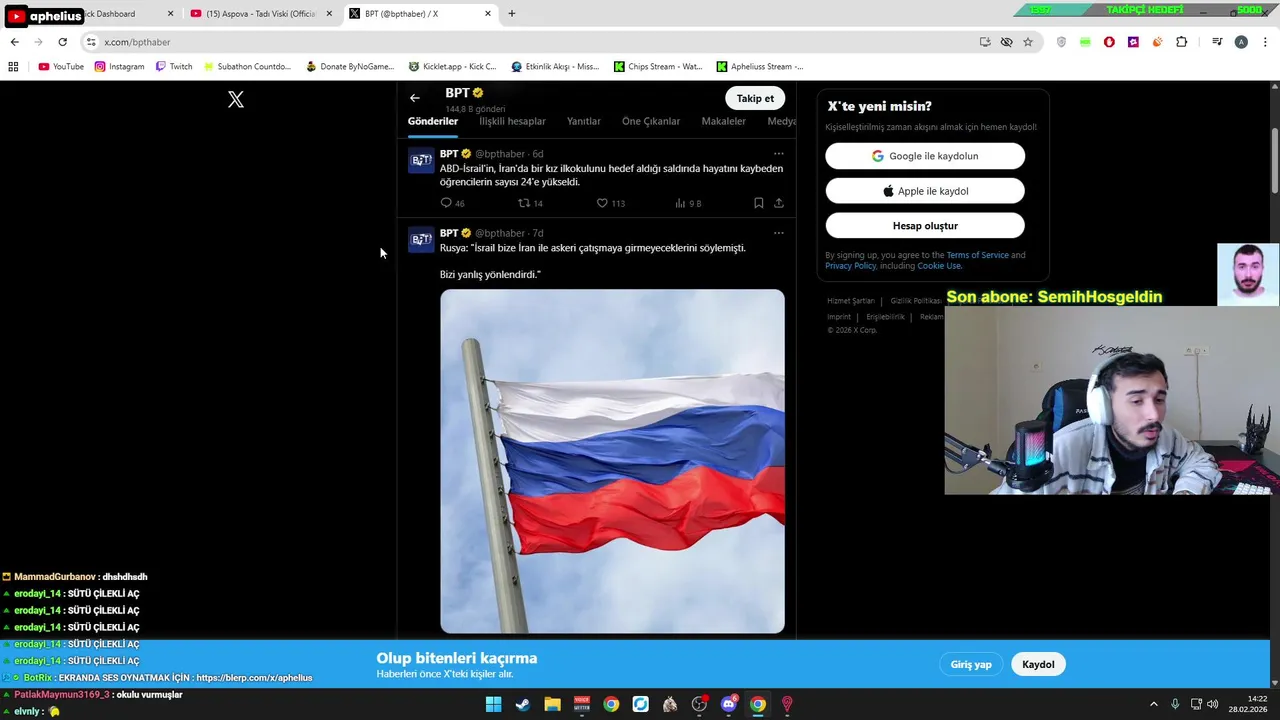Open the taskbar volume speaker icon

[x=1212, y=704]
